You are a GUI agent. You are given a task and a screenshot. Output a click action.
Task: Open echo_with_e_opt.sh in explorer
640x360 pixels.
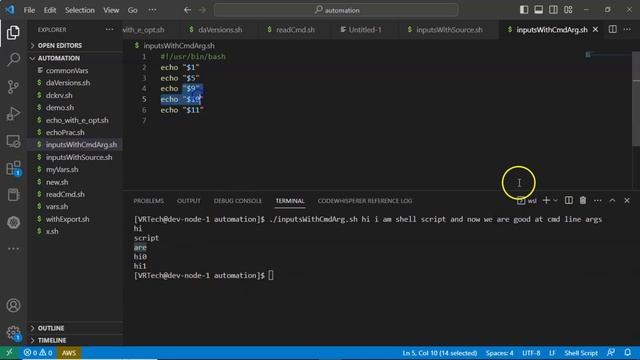click(76, 120)
